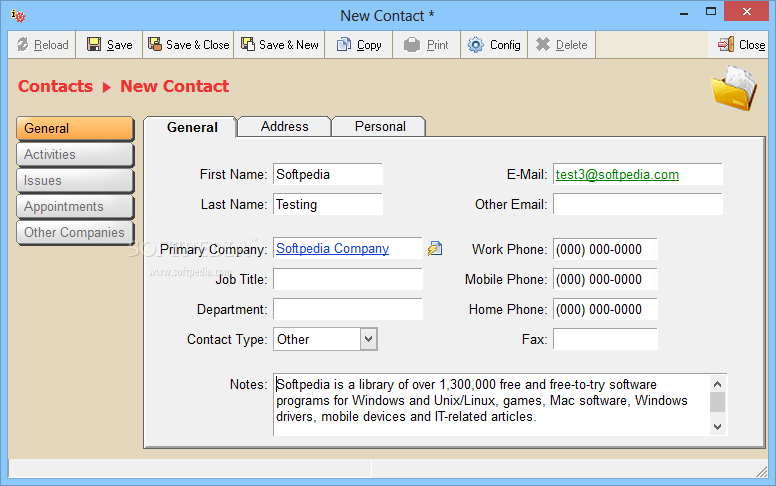
Task: Click Notes scrollbar down arrow
Action: pos(718,427)
